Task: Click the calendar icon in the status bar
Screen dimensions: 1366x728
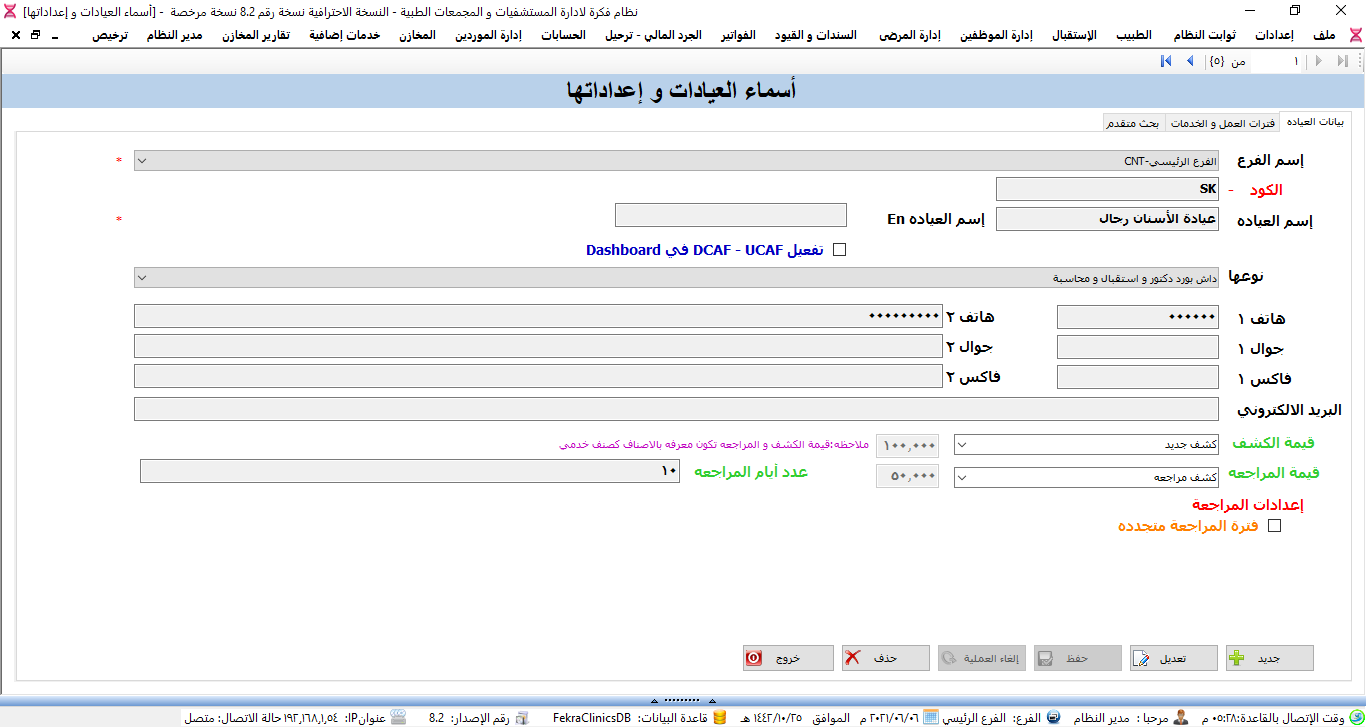Action: point(930,718)
